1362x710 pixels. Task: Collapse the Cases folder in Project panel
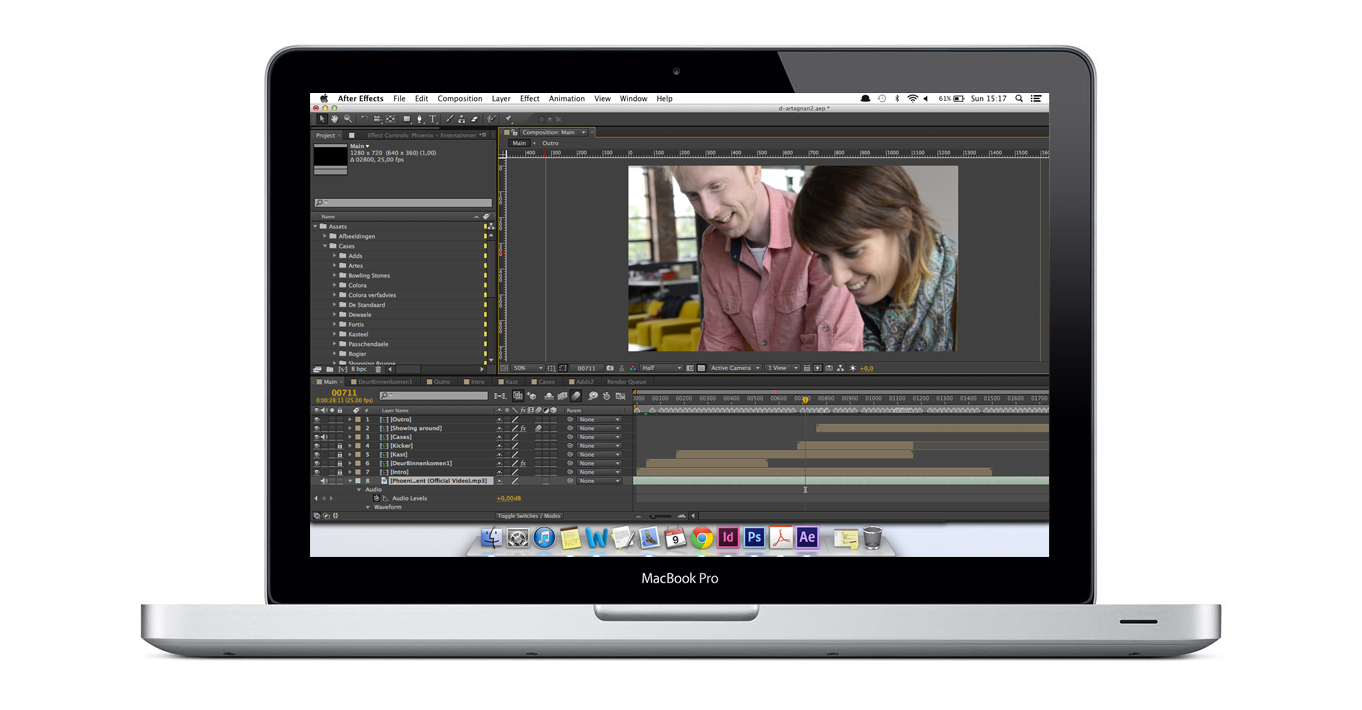[x=325, y=246]
